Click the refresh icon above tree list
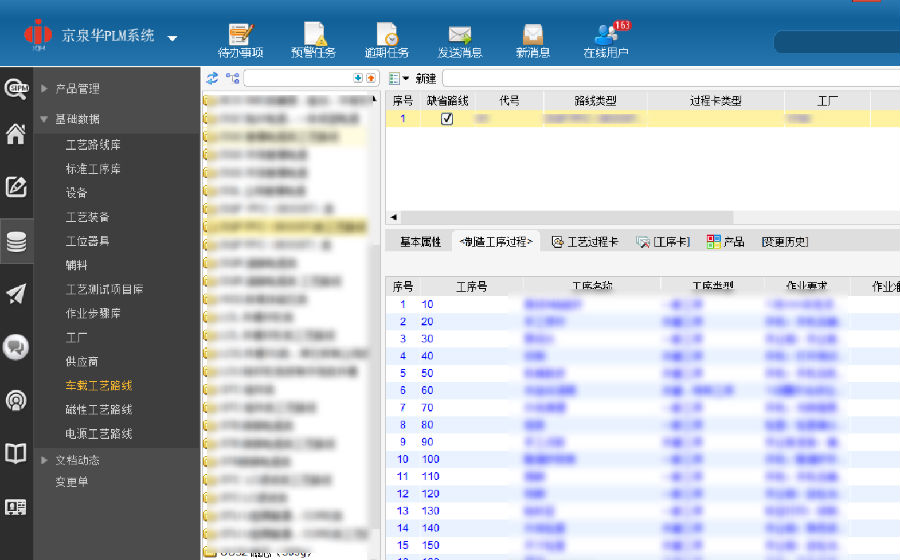This screenshot has height=560, width=900. tap(212, 78)
